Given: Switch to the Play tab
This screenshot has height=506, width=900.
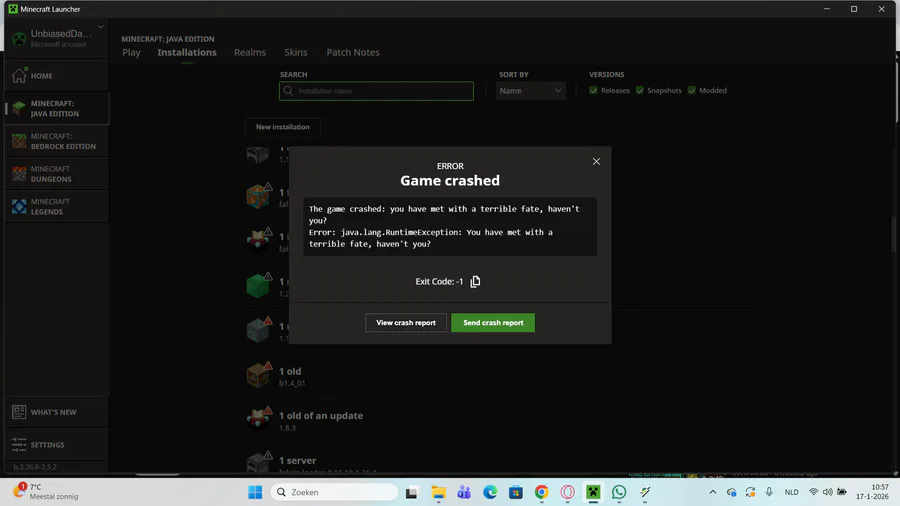Looking at the screenshot, I should pos(131,52).
